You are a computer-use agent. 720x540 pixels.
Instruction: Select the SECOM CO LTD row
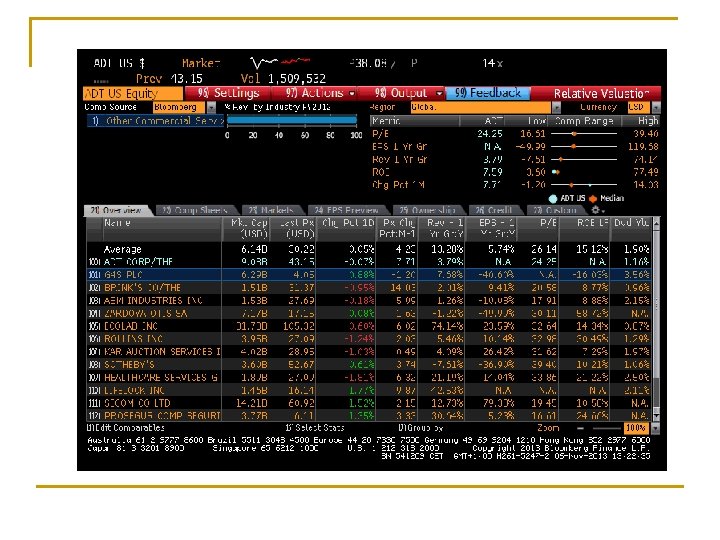pyautogui.click(x=369, y=403)
